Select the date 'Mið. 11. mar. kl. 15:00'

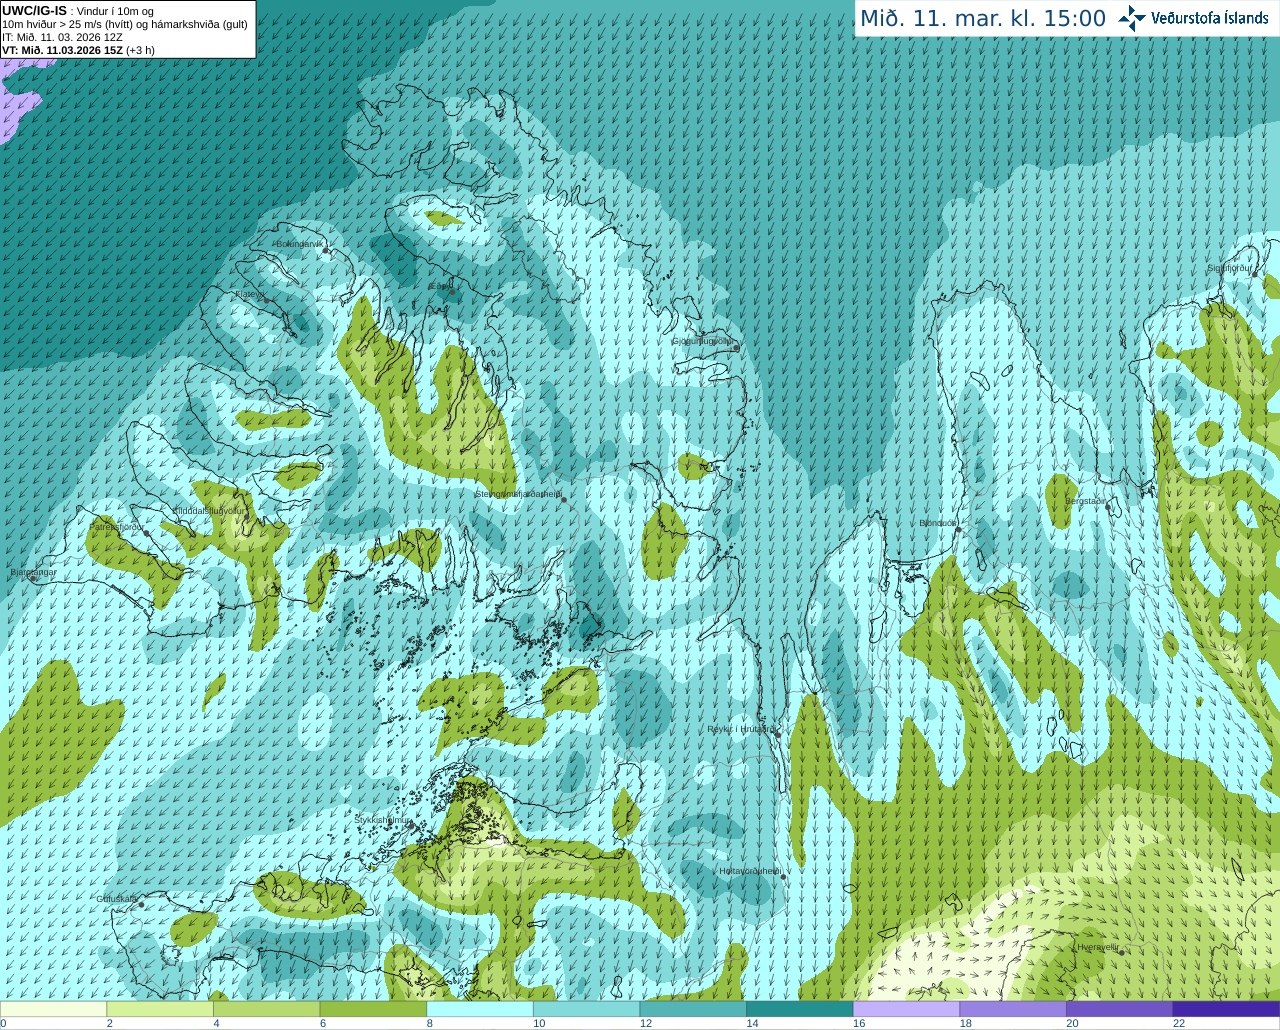point(983,19)
